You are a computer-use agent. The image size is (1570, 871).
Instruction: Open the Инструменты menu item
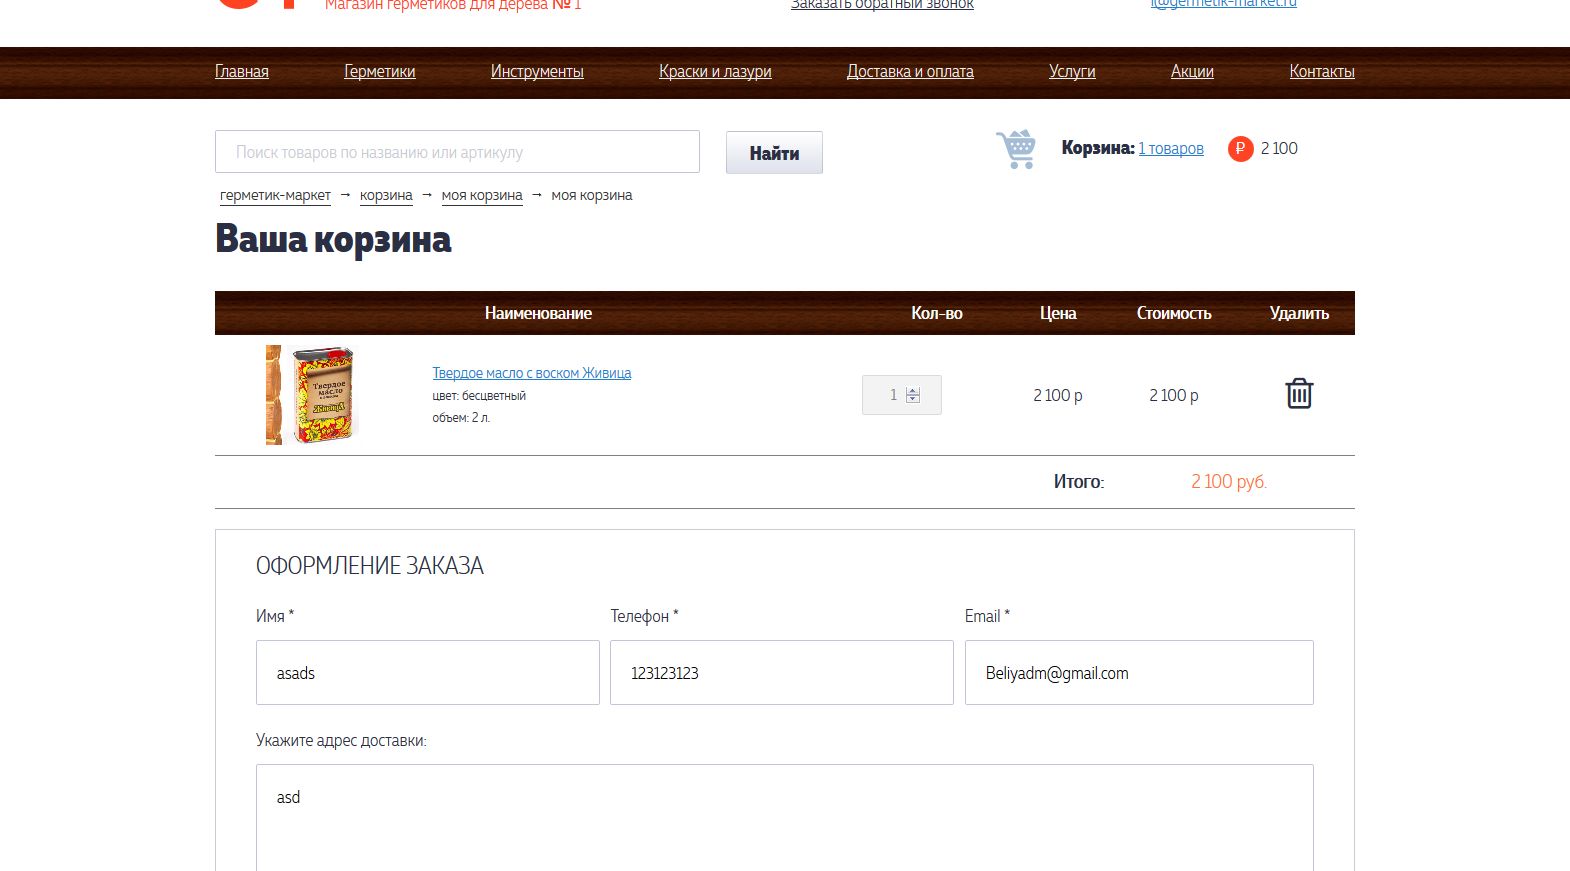[537, 72]
